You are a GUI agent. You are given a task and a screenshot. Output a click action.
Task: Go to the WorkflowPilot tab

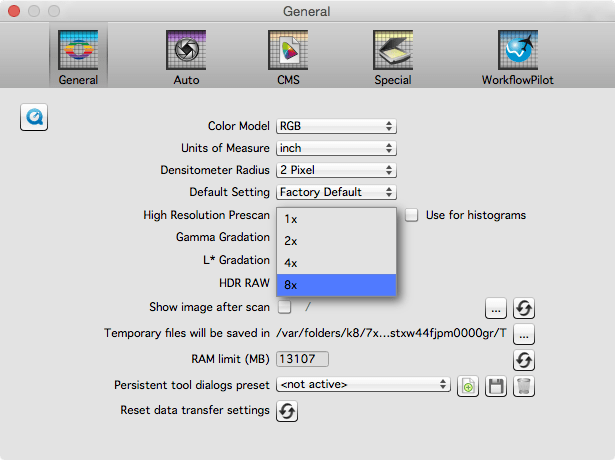tap(517, 58)
